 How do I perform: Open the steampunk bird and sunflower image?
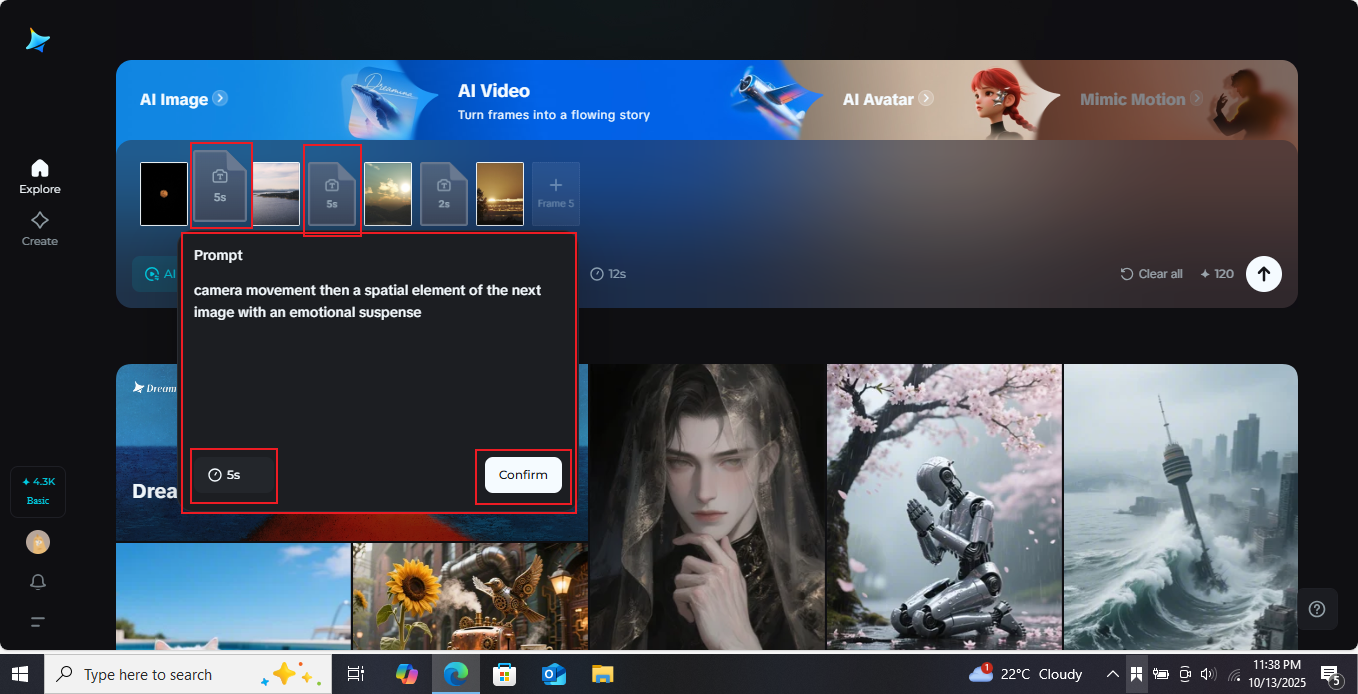(x=470, y=597)
